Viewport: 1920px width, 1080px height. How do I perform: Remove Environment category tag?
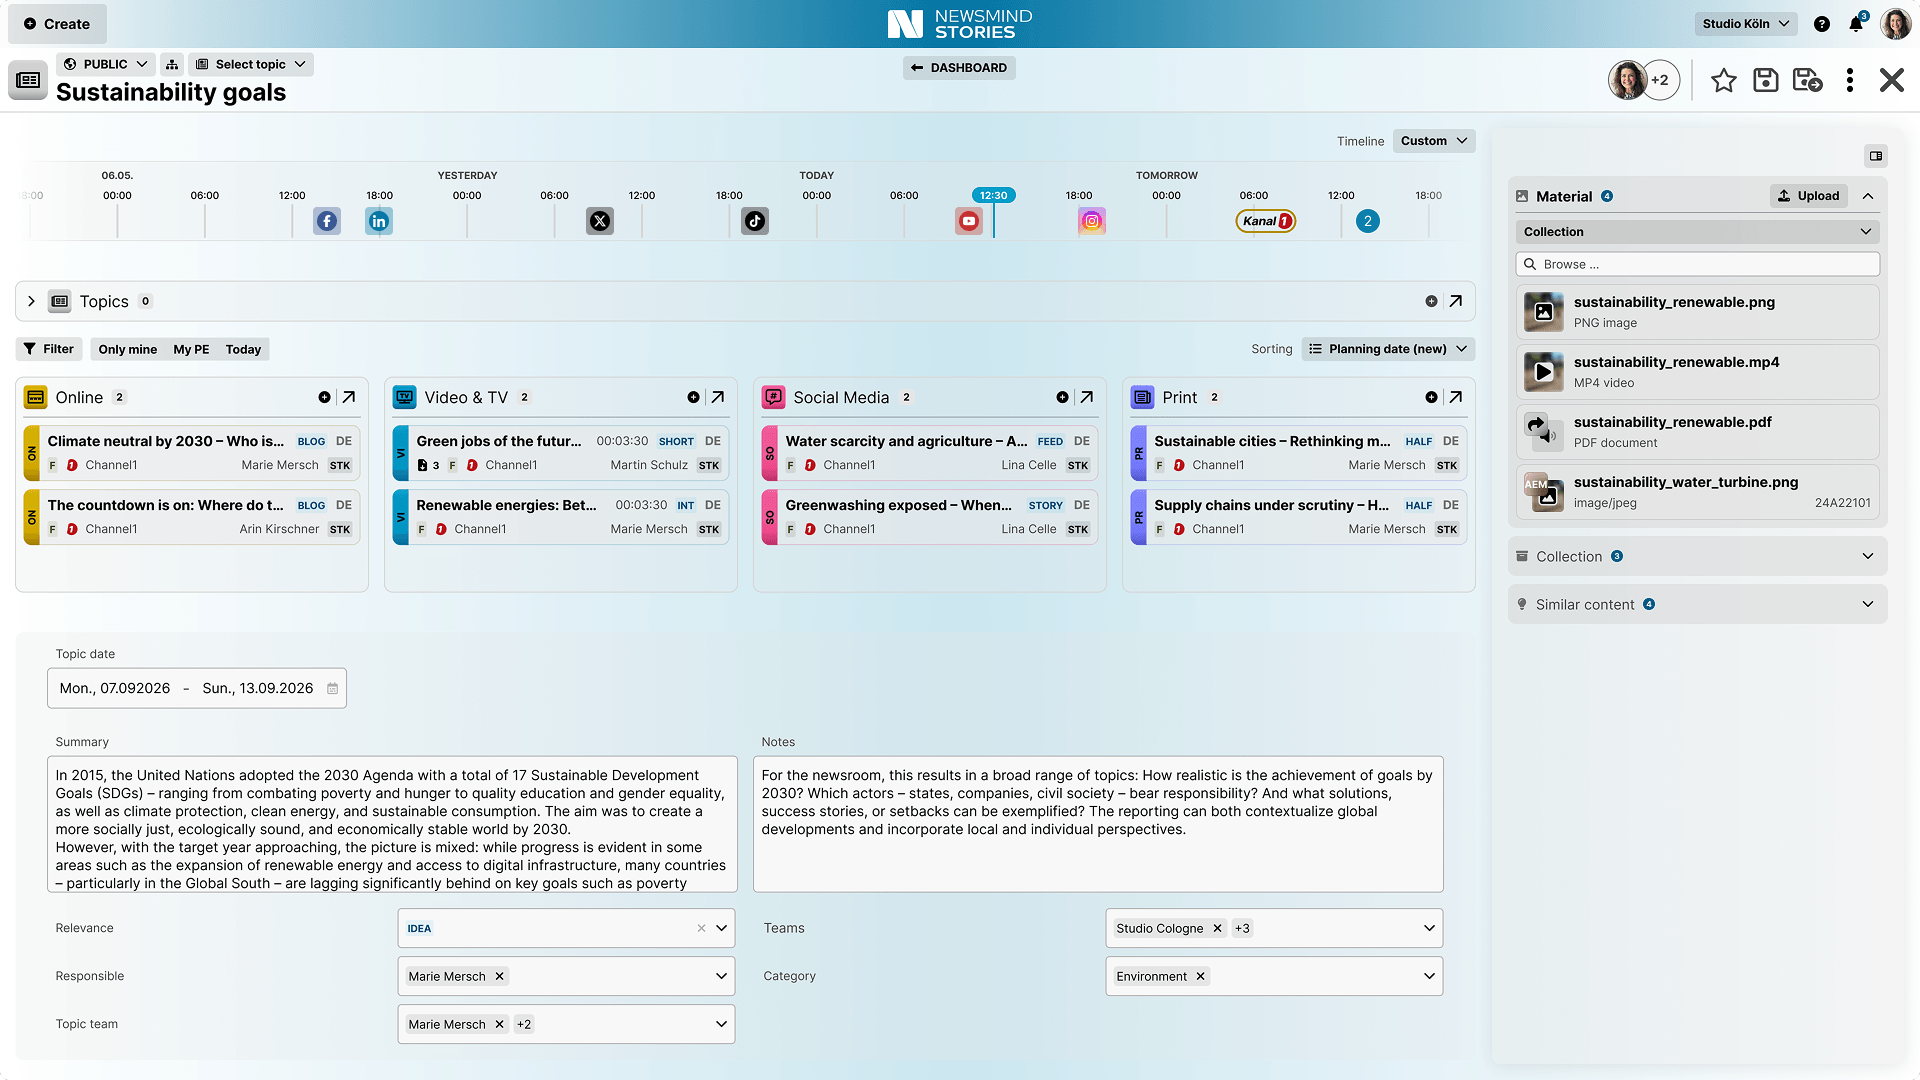pos(1200,976)
